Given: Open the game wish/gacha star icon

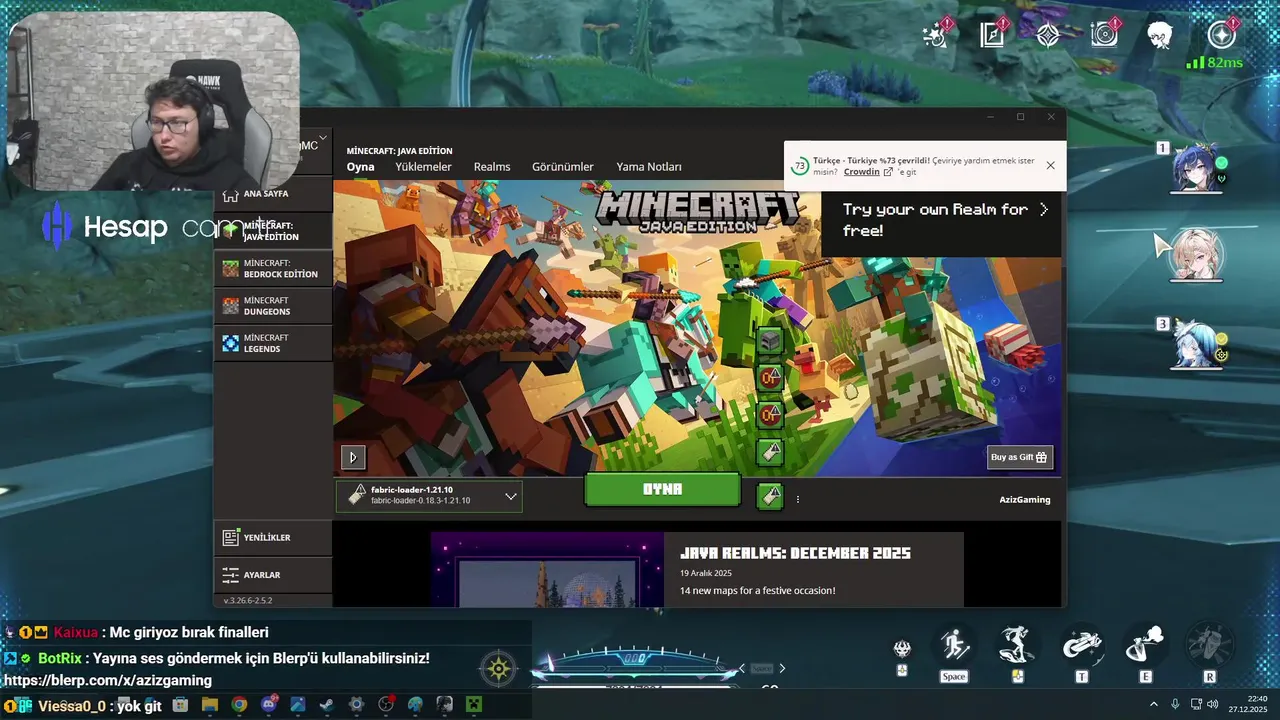Looking at the screenshot, I should tap(937, 35).
